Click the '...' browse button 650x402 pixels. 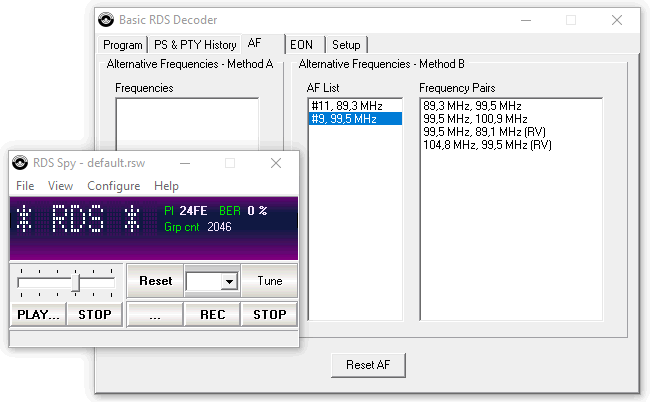(x=155, y=315)
